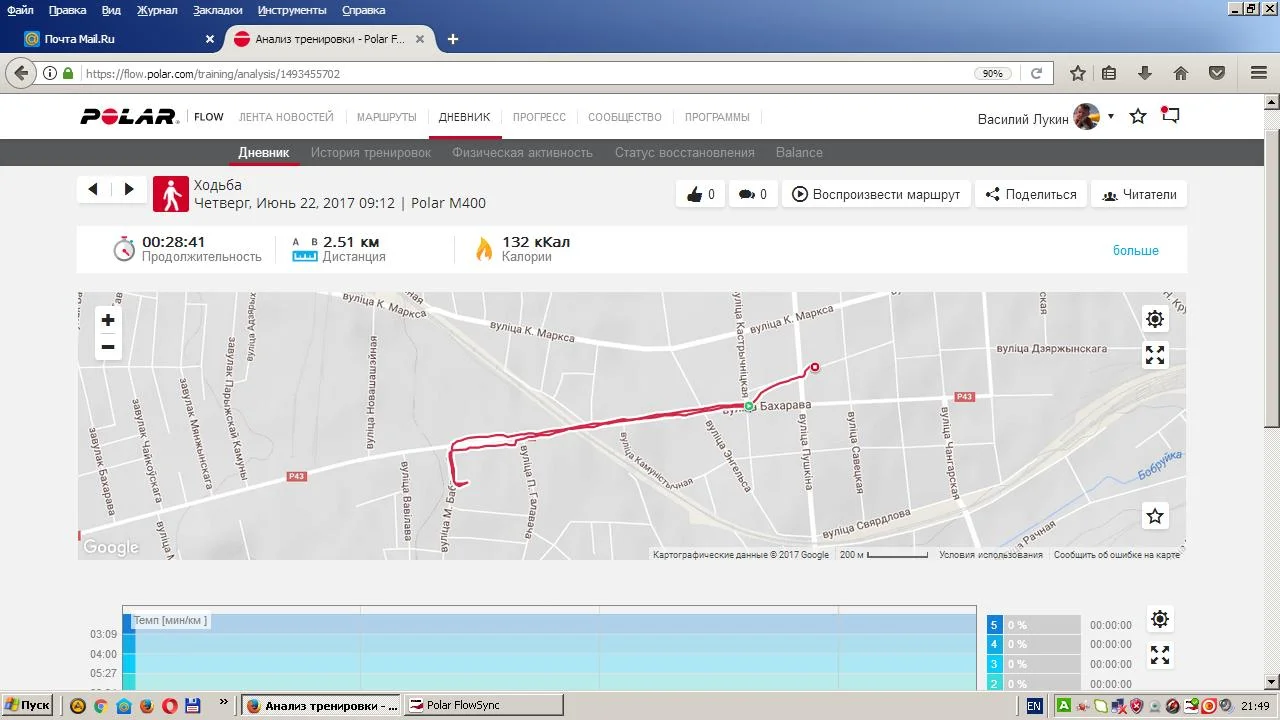Screen dimensions: 1280x720
Task: Select Статус восстановления sub-tab
Action: point(685,152)
